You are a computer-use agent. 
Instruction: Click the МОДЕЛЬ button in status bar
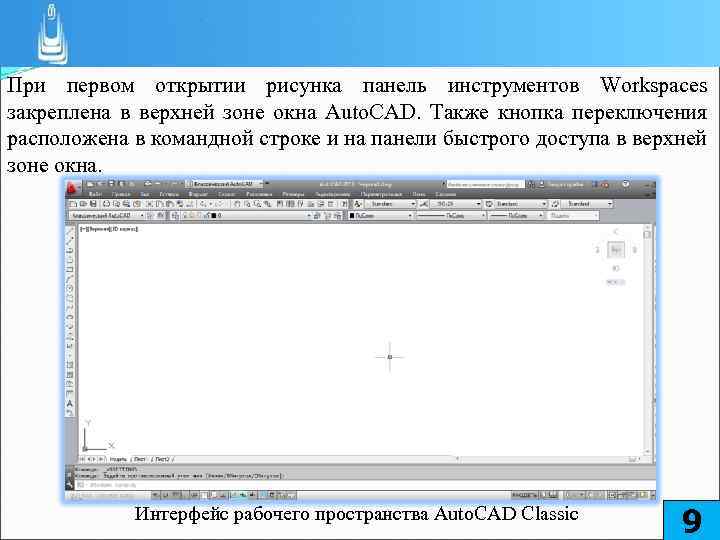click(524, 495)
